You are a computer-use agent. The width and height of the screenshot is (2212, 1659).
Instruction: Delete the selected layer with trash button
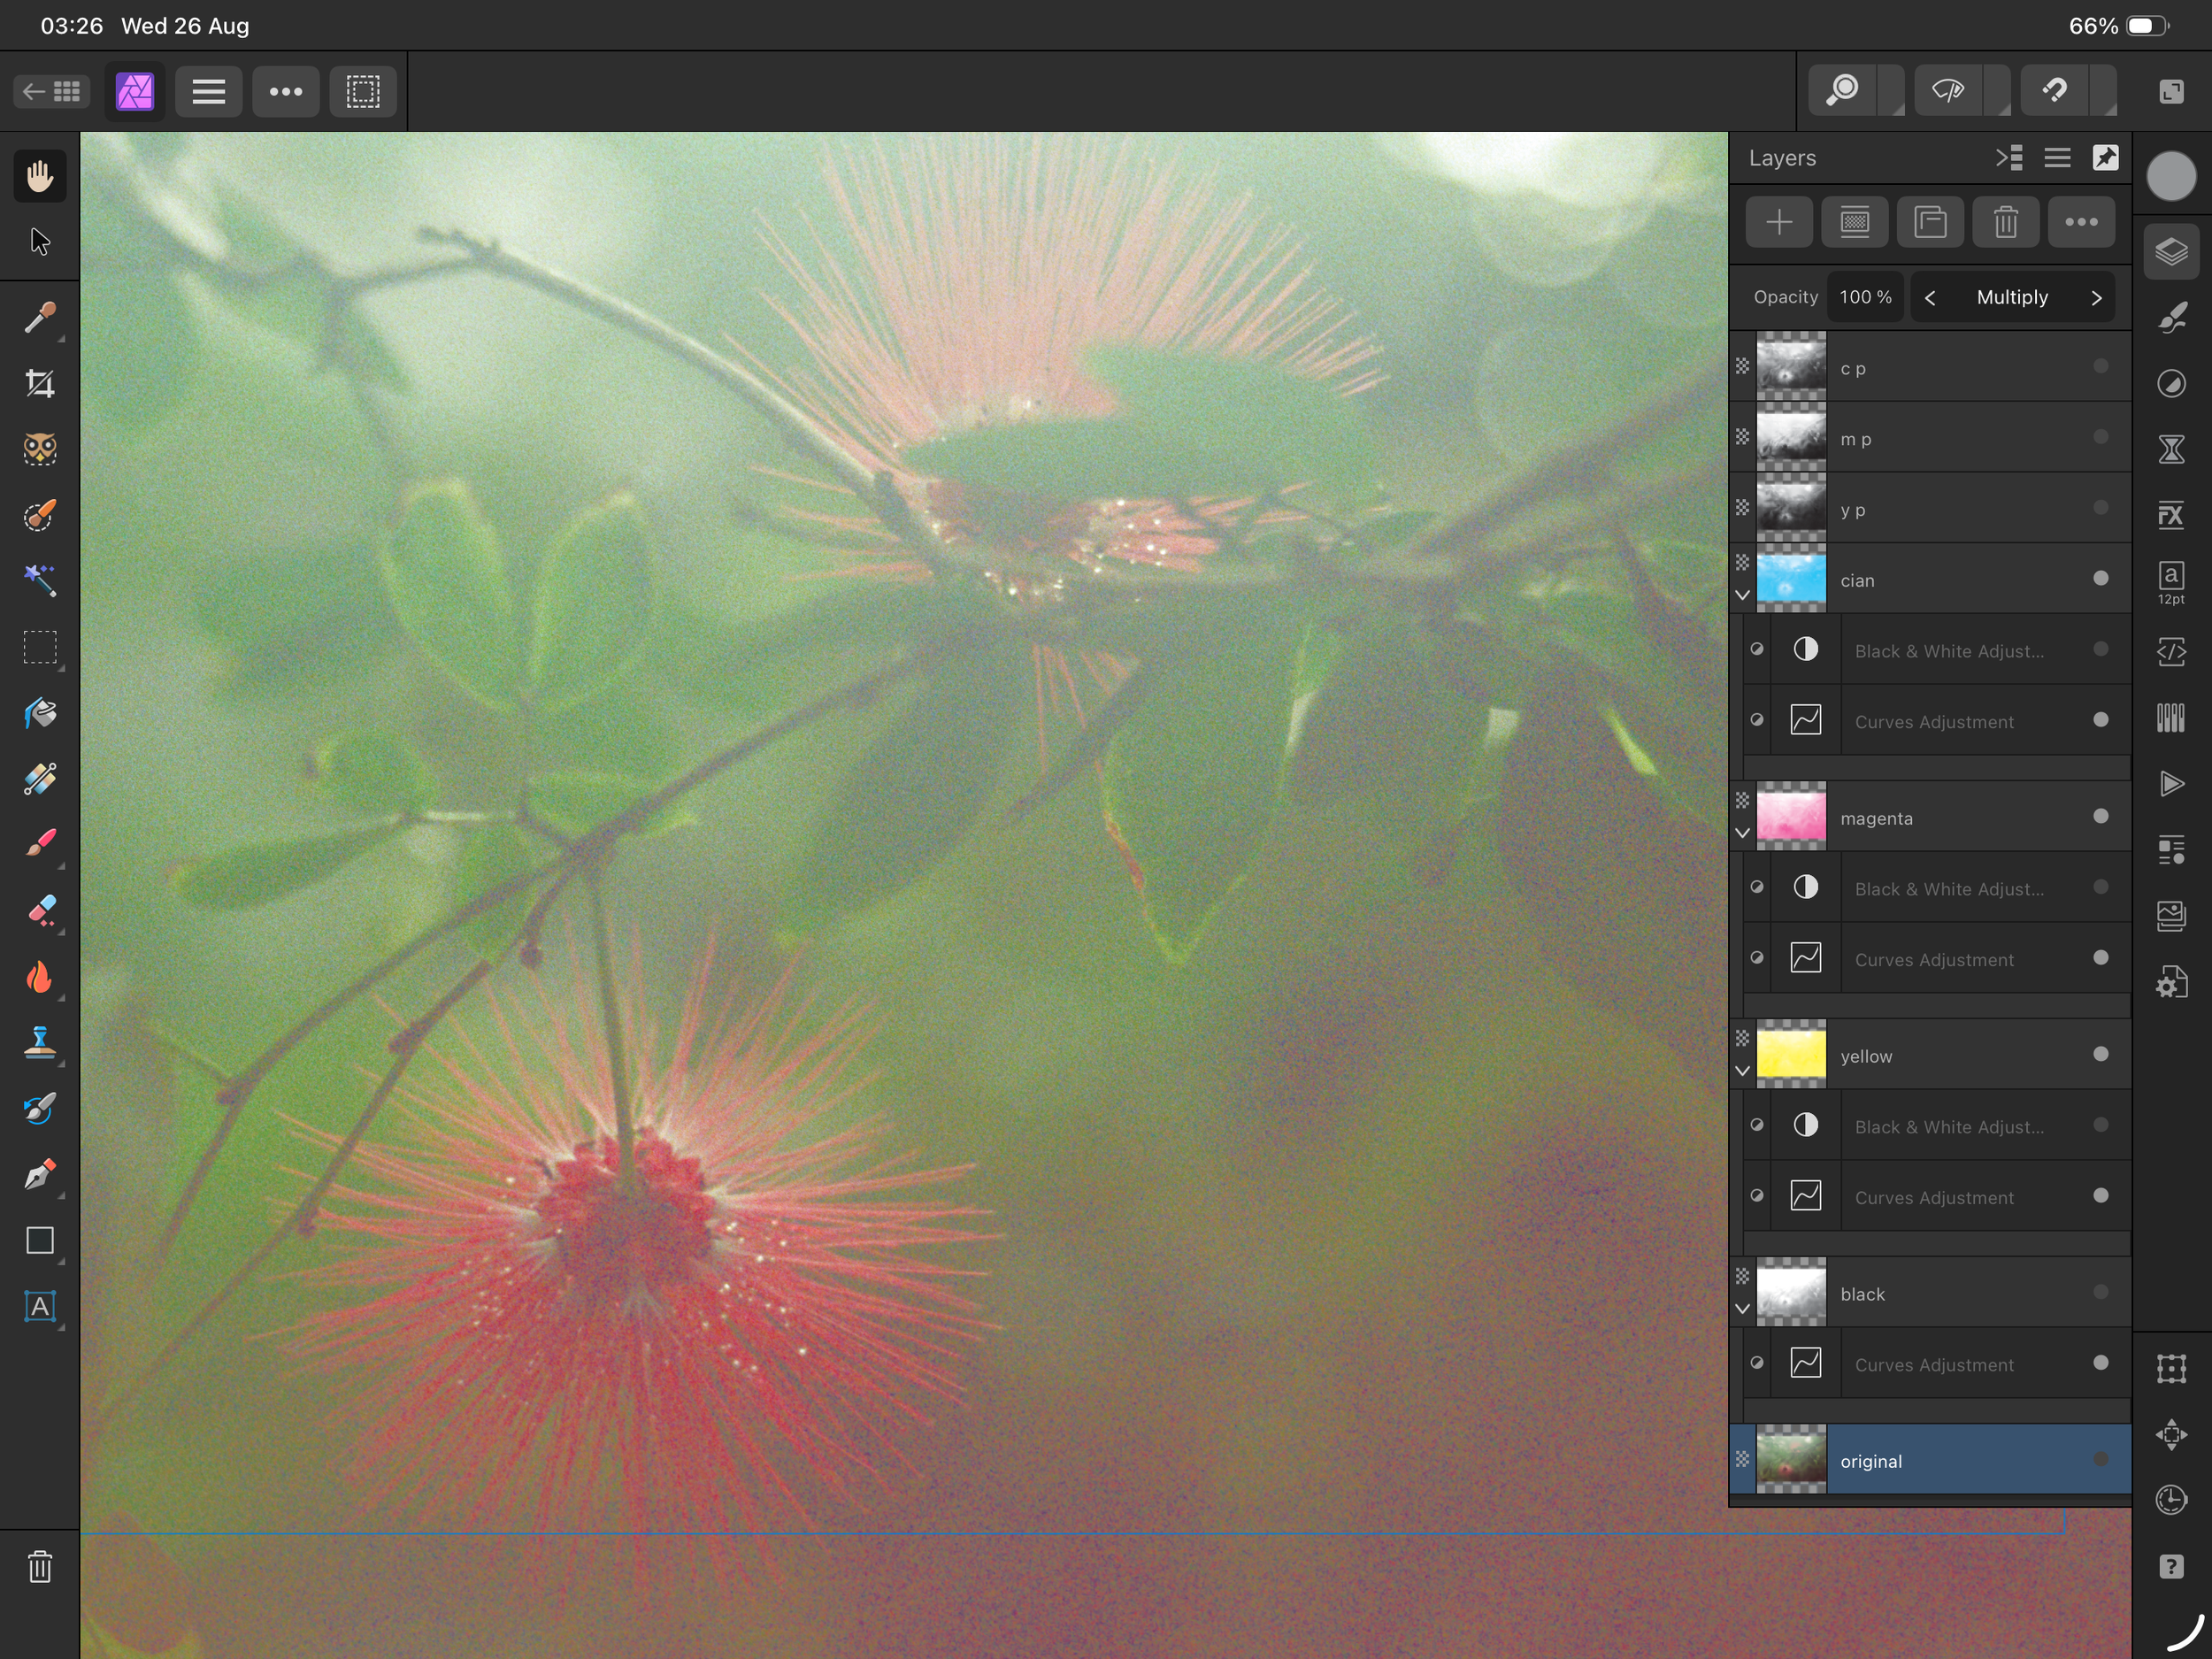2006,222
